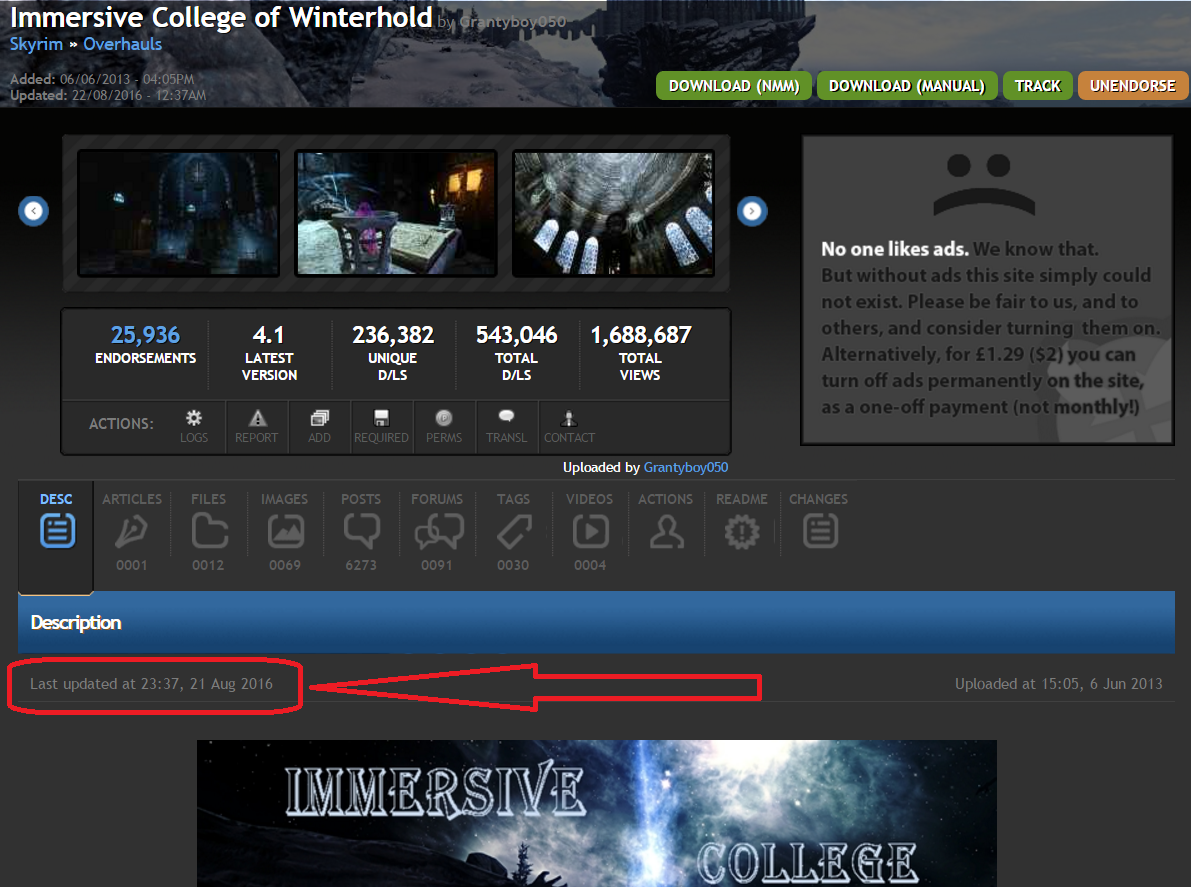Switch to the Actions tab
This screenshot has width=1191, height=887.
pyautogui.click(x=666, y=522)
